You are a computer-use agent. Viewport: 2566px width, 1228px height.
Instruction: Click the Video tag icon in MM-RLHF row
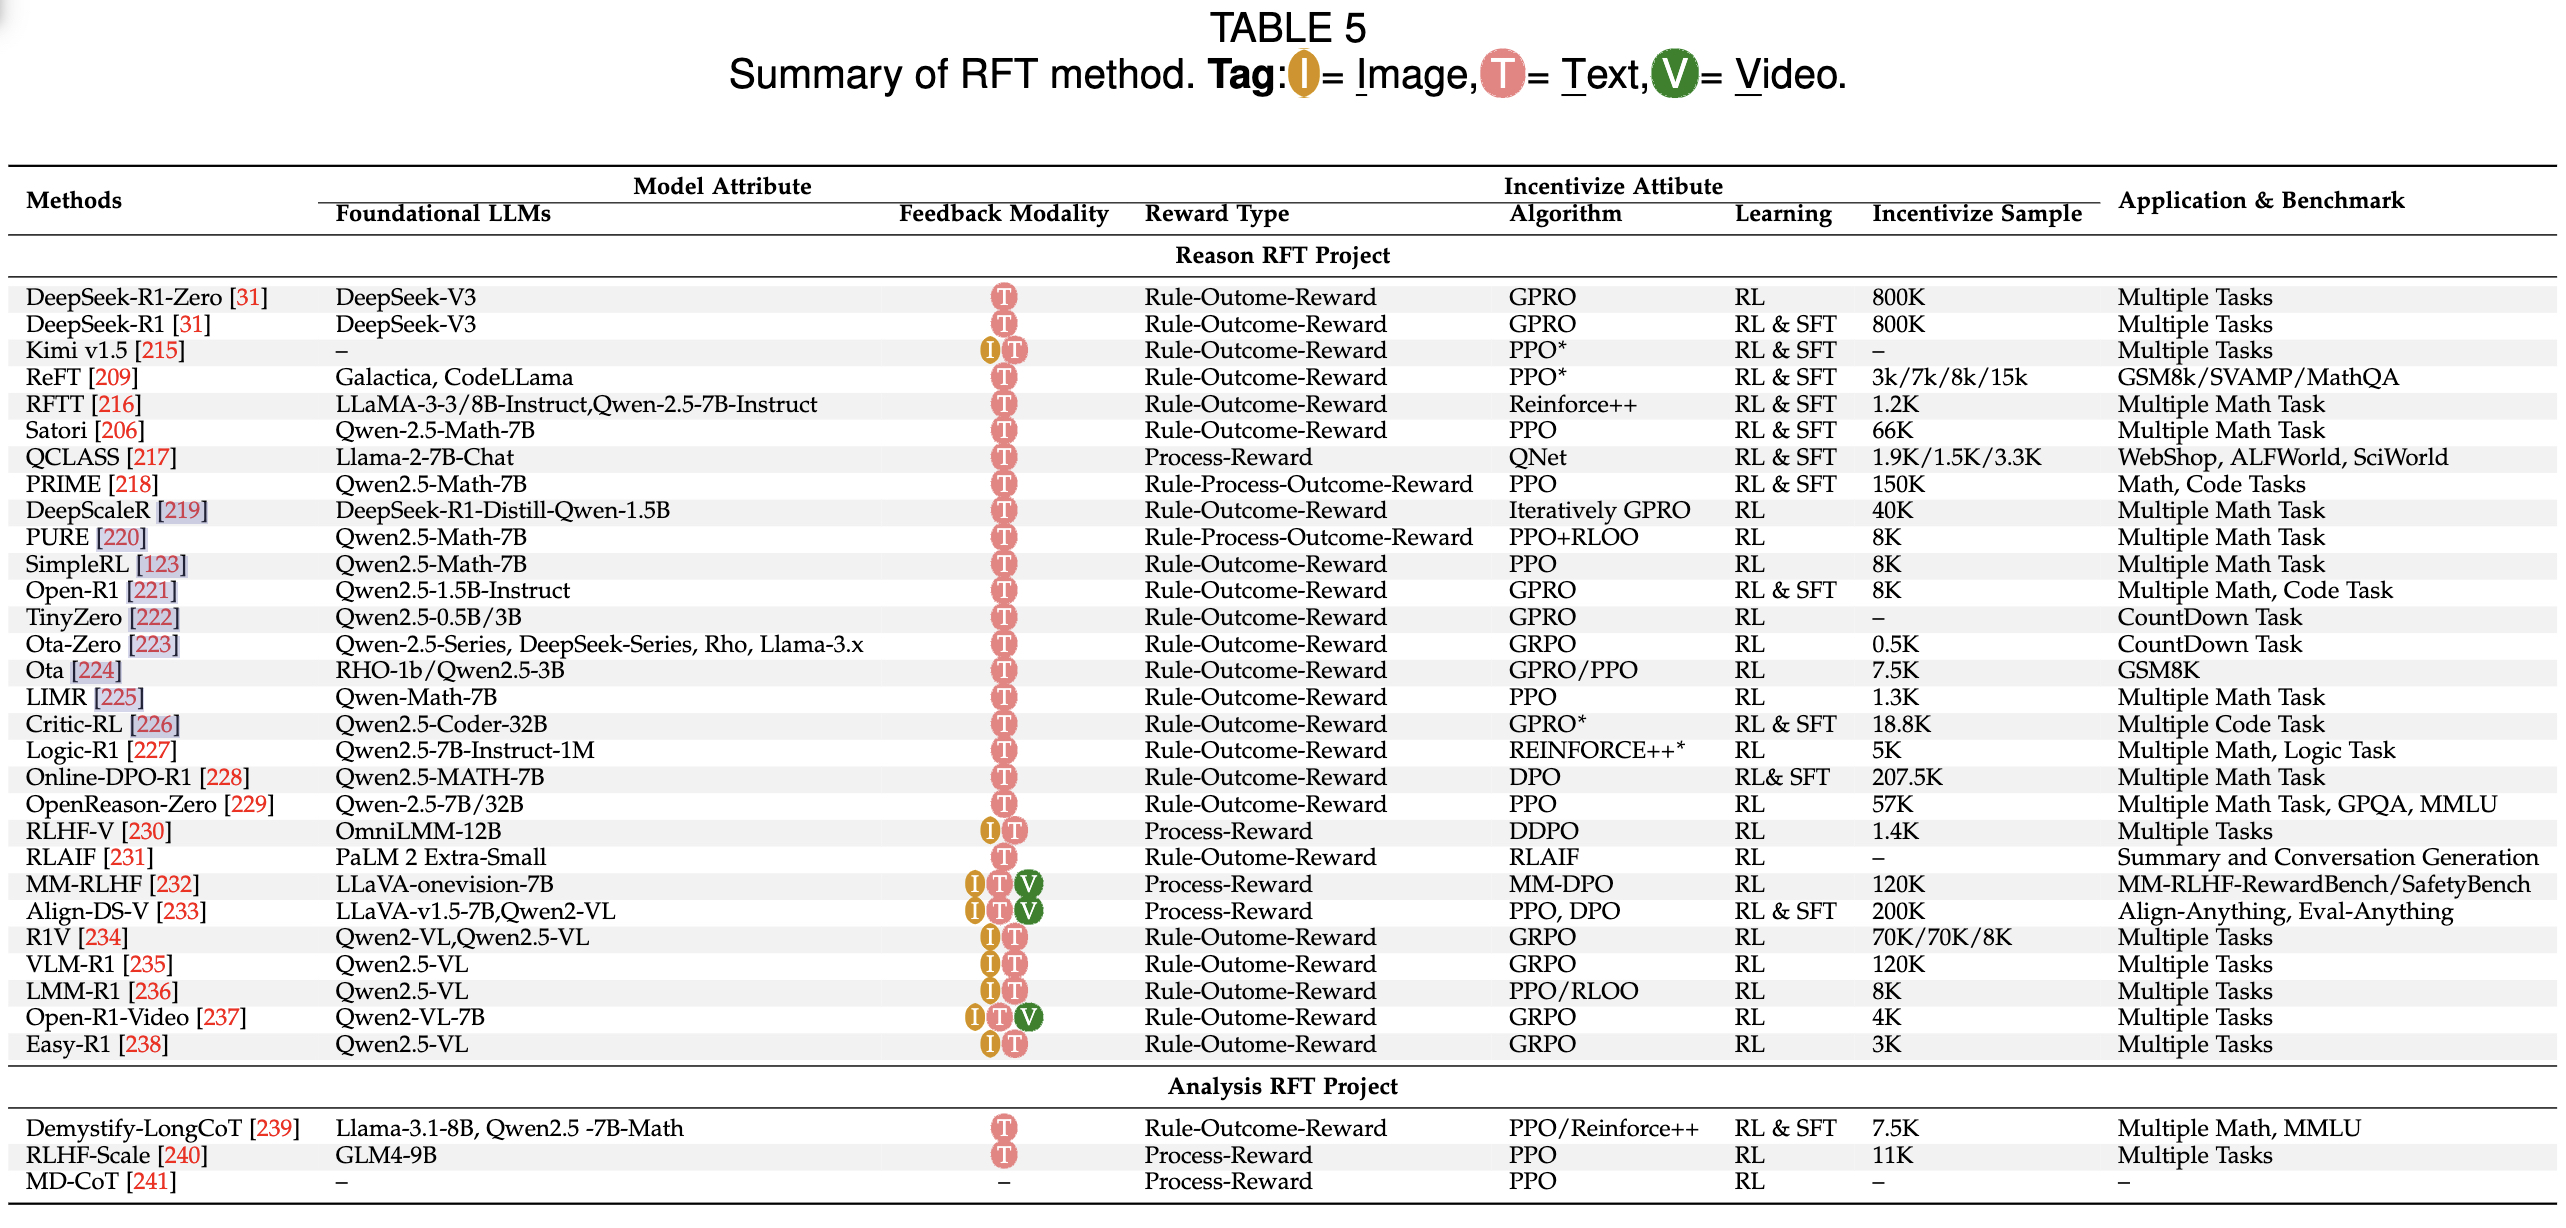1029,884
